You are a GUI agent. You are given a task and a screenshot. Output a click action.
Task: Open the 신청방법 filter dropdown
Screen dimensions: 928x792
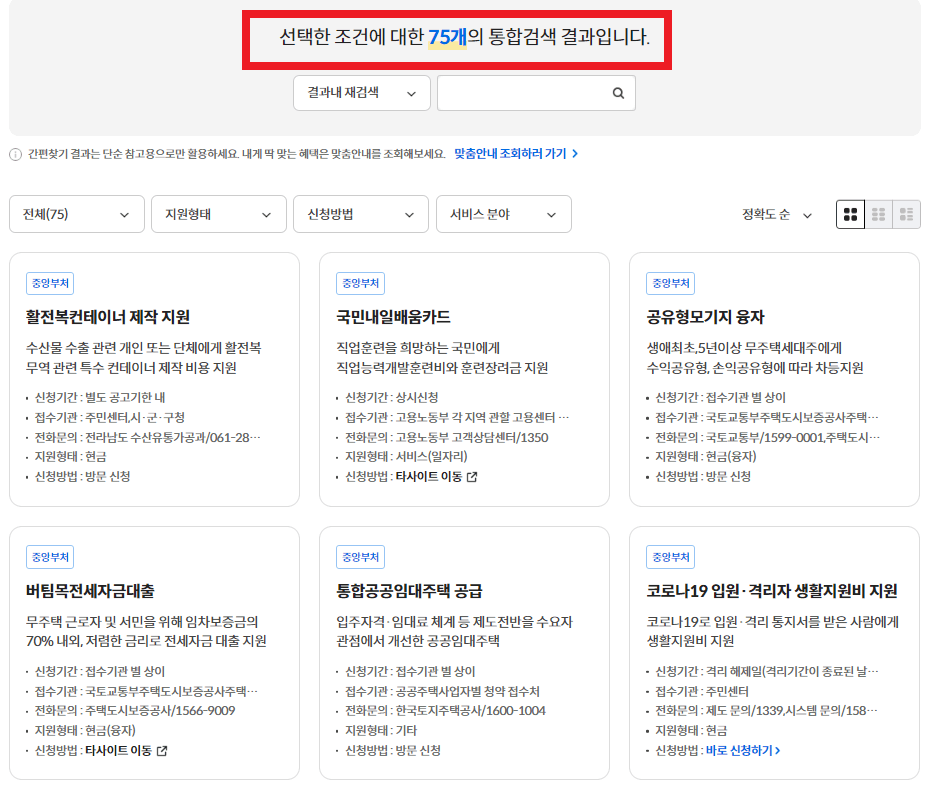tap(361, 214)
